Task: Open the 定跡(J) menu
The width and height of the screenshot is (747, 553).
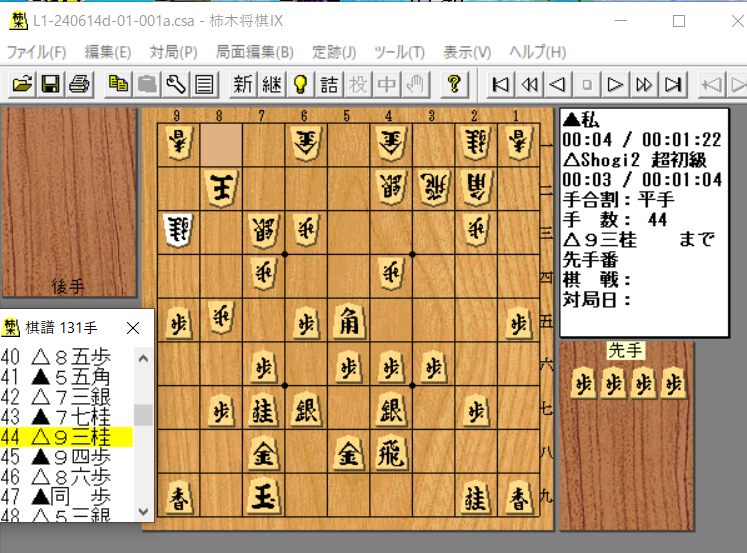Action: pyautogui.click(x=334, y=52)
